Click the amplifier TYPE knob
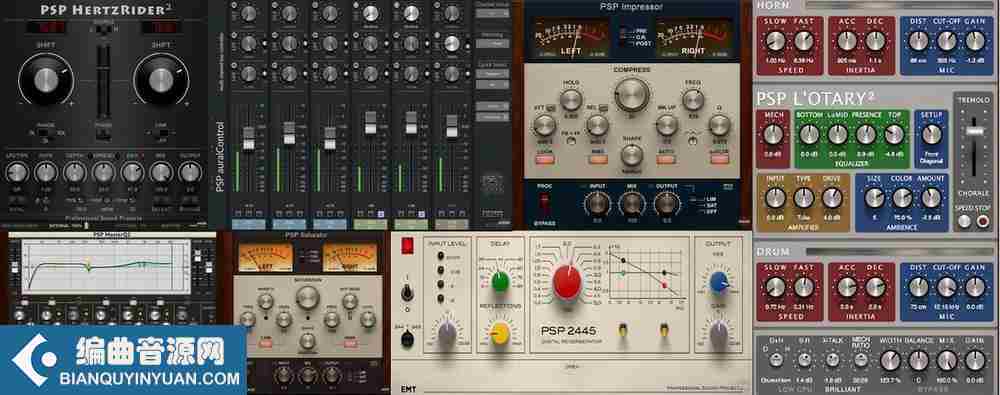Image resolution: width=1000 pixels, height=395 pixels. pyautogui.click(x=803, y=198)
